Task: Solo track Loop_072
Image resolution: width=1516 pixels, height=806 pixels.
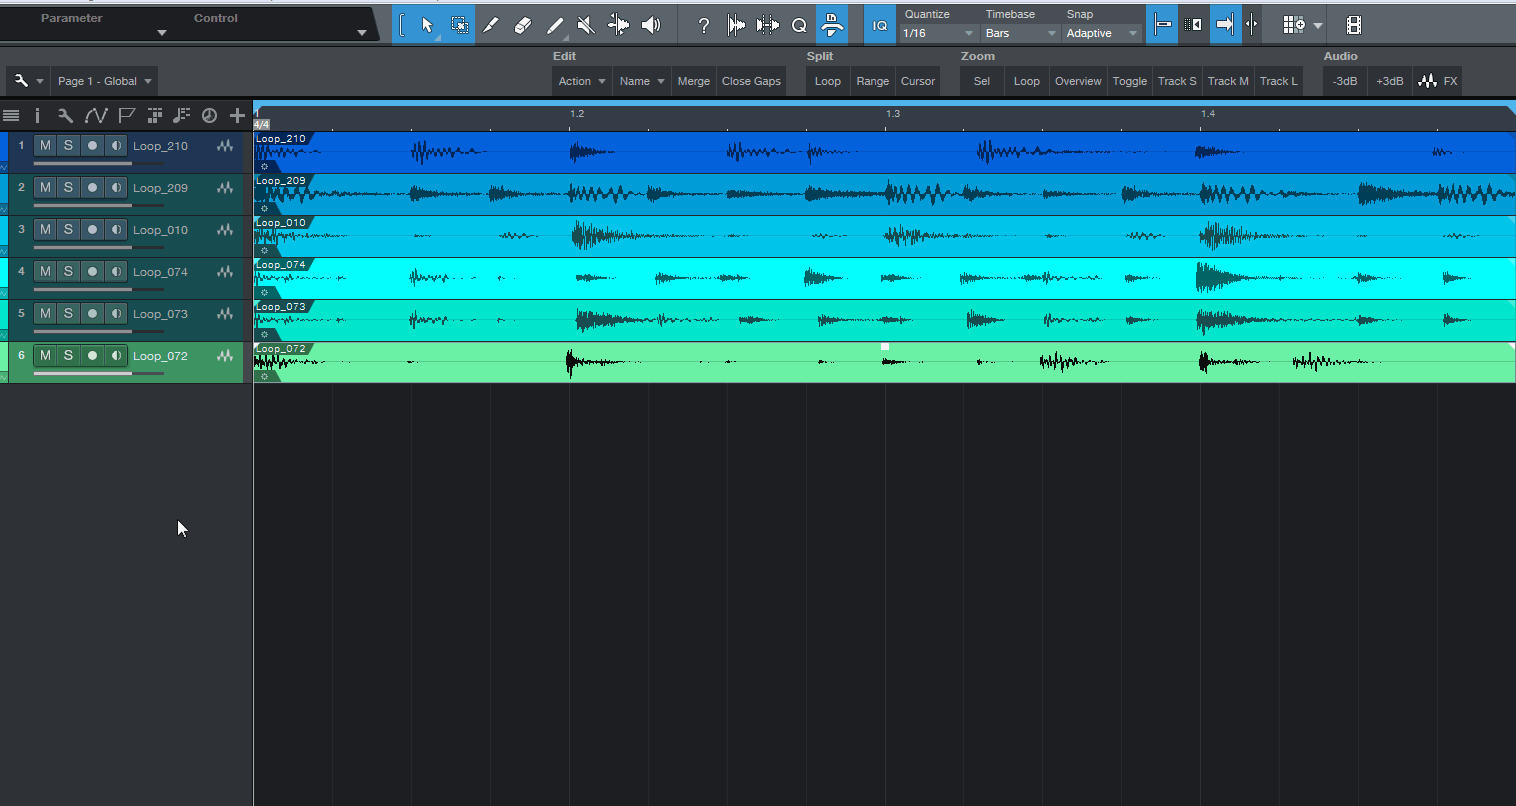Action: point(68,355)
